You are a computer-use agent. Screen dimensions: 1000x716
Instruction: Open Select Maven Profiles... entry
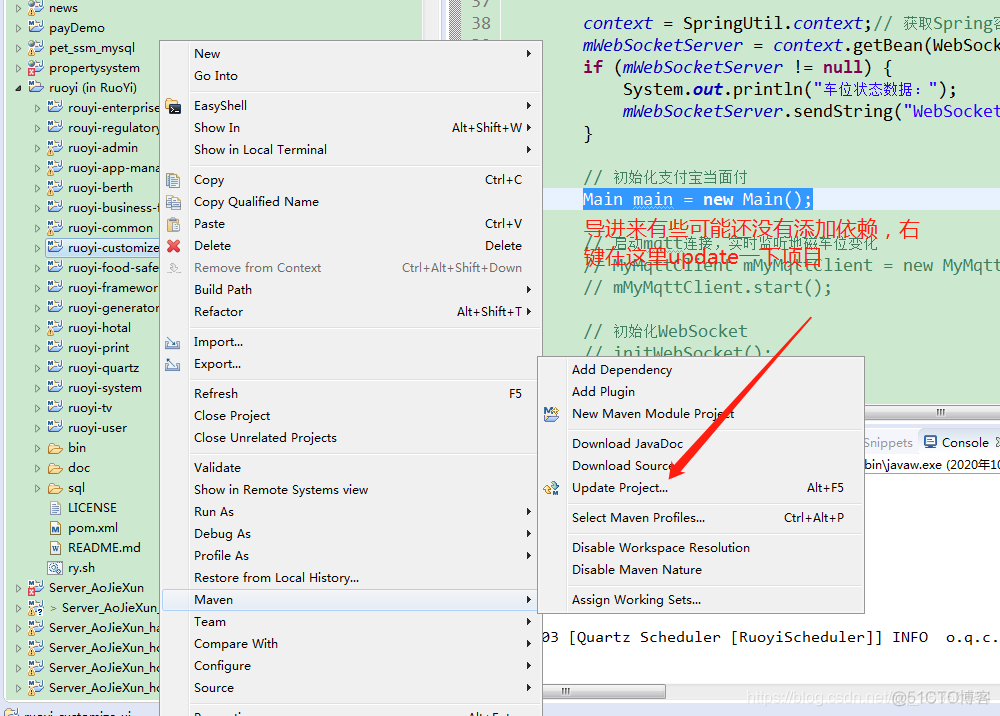tap(702, 518)
